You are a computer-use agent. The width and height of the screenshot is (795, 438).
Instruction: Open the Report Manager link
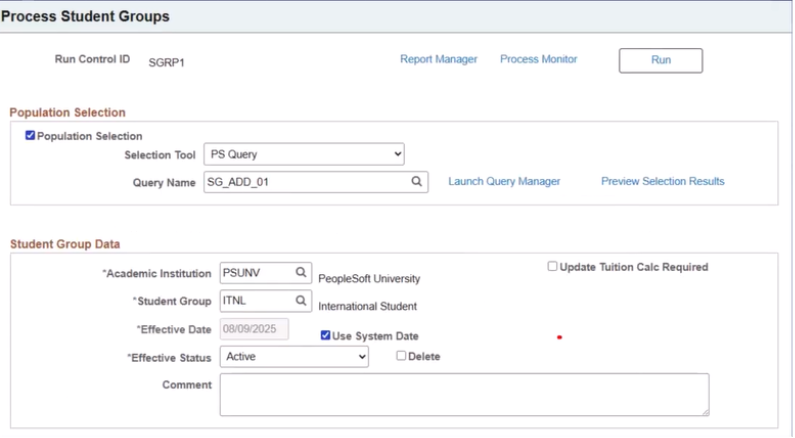[439, 59]
